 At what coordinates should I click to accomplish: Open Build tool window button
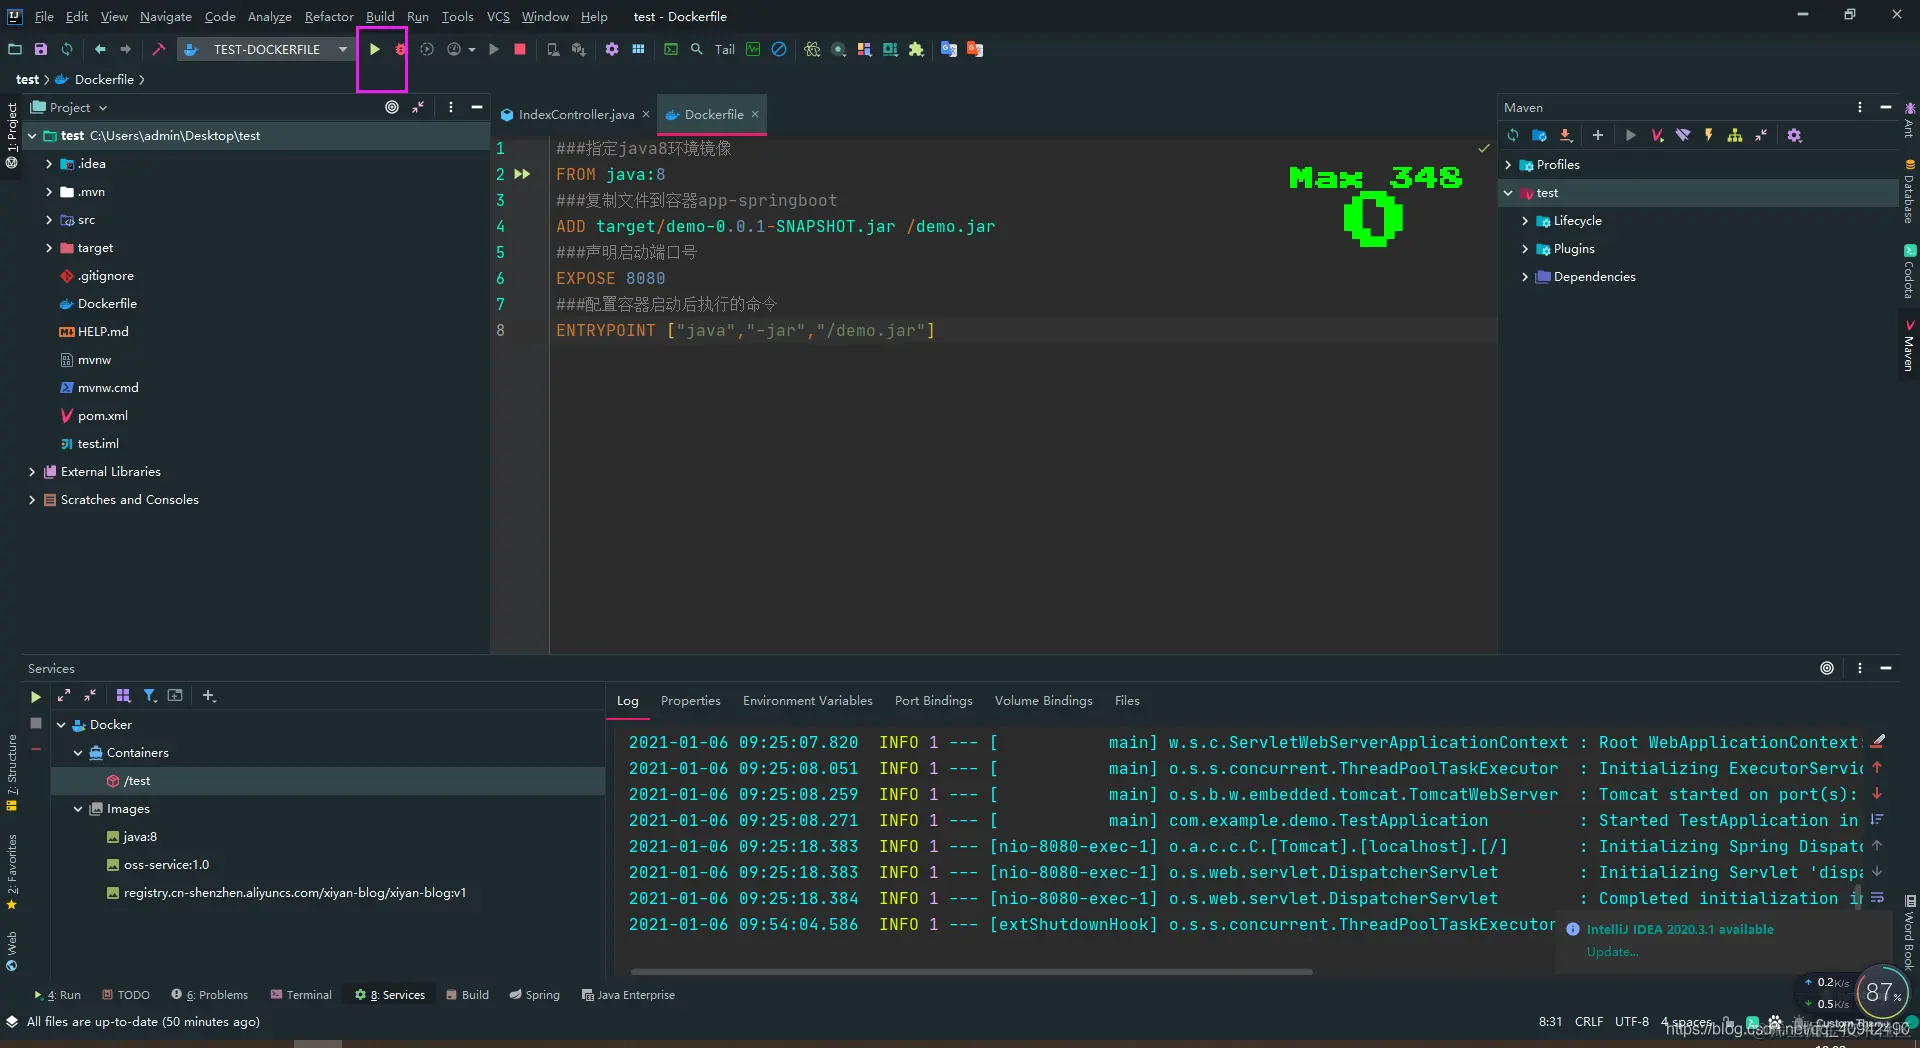click(x=467, y=995)
